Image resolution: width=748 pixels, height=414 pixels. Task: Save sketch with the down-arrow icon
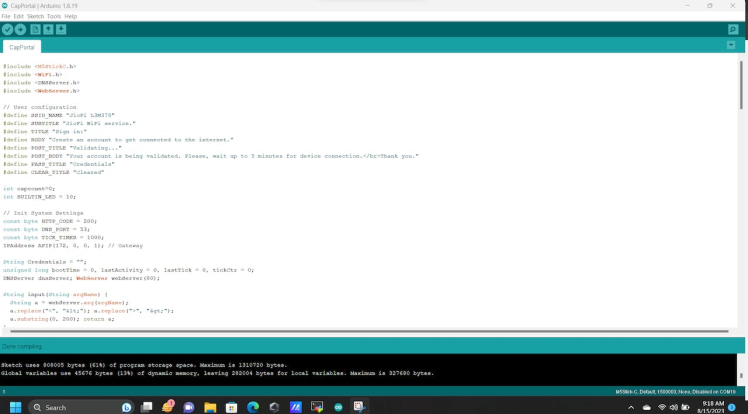tap(61, 30)
